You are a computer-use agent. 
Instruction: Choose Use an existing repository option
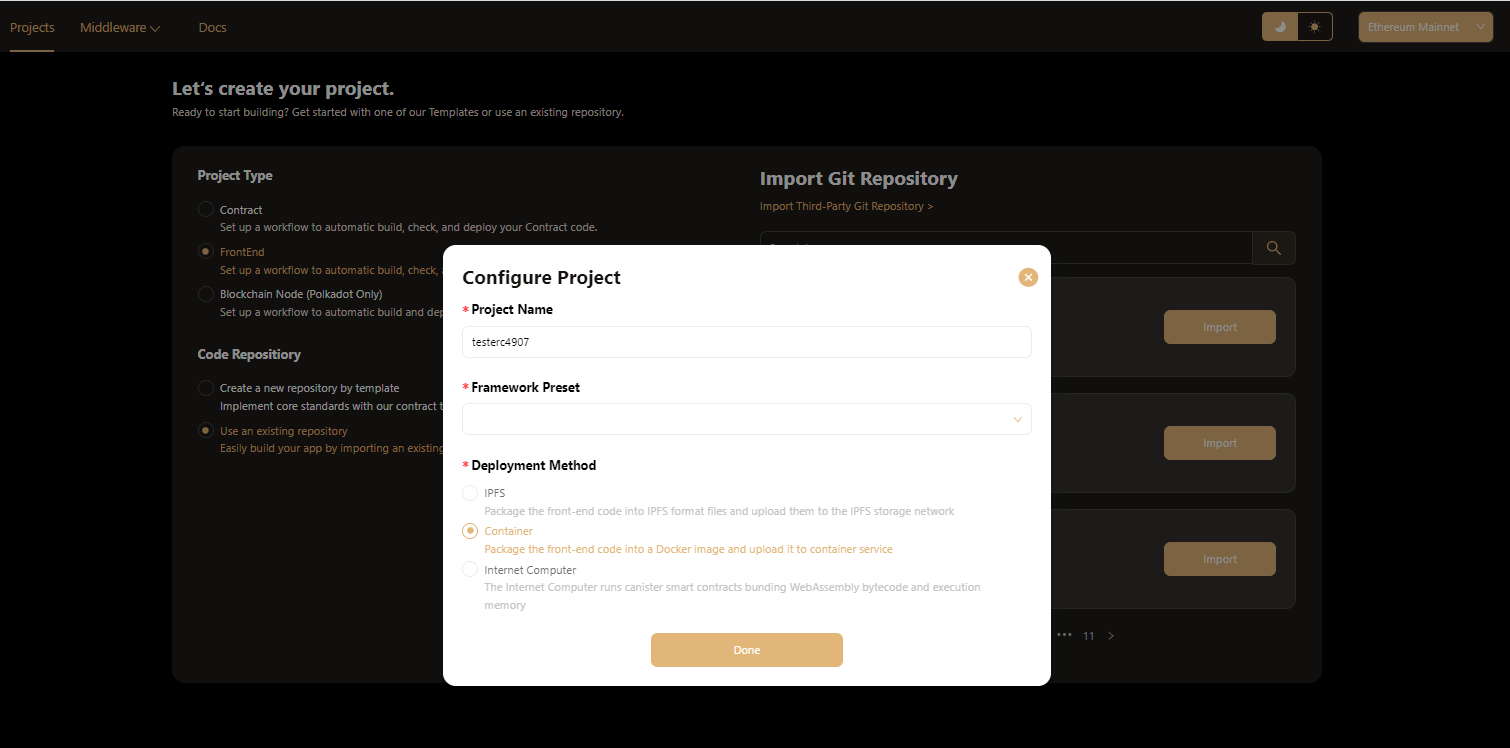(206, 430)
